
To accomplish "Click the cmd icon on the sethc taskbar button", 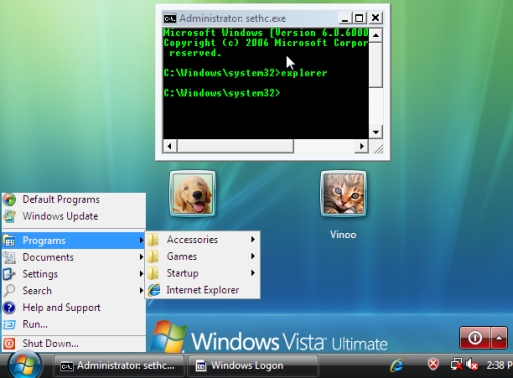I will 66,366.
